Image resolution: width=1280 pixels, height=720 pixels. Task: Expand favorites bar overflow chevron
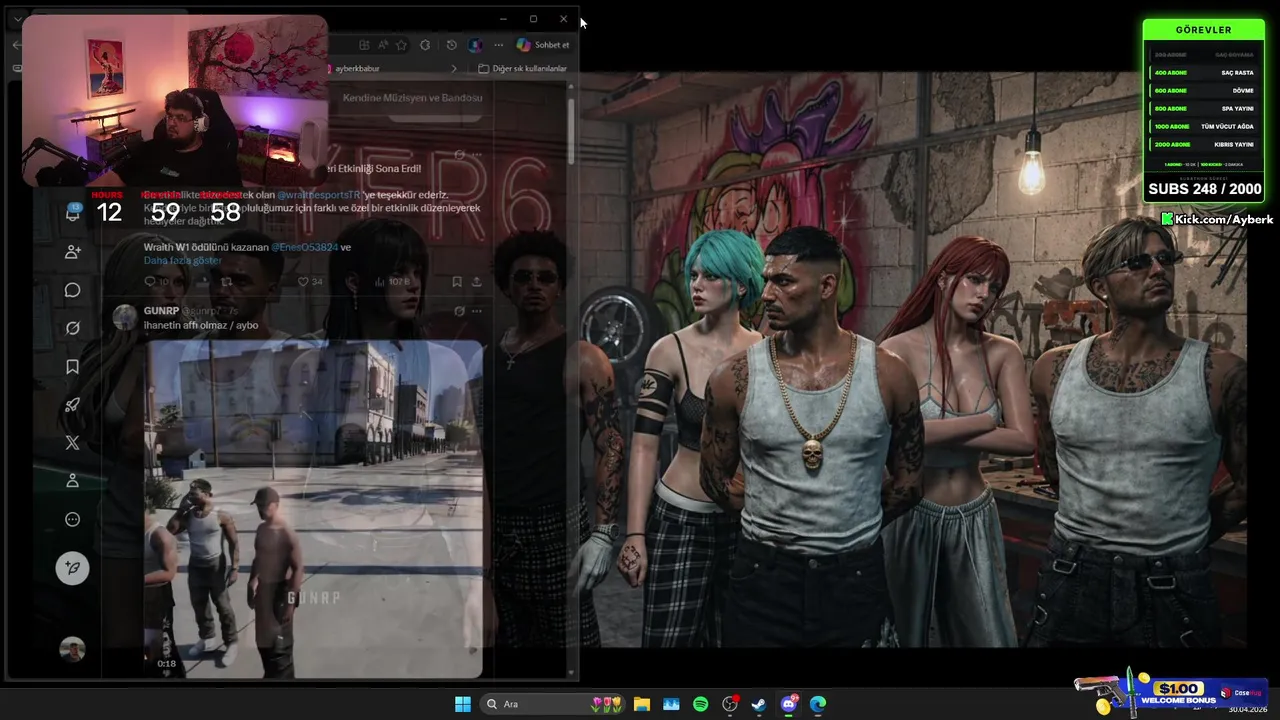click(x=453, y=69)
